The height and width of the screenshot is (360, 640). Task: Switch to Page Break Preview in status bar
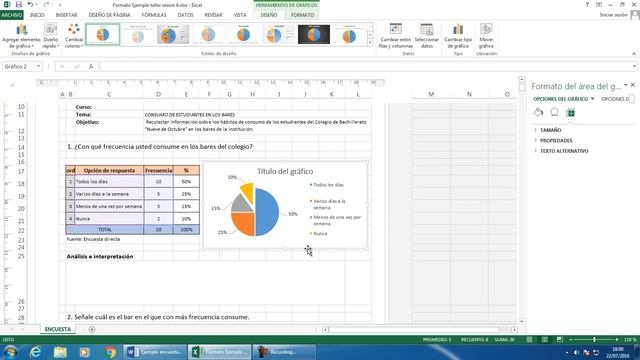pyautogui.click(x=560, y=340)
